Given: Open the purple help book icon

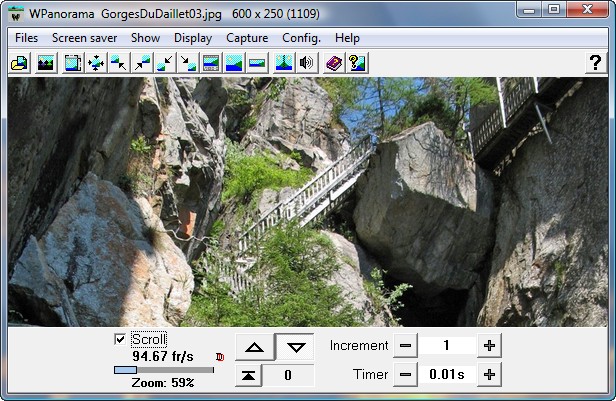Looking at the screenshot, I should [334, 63].
